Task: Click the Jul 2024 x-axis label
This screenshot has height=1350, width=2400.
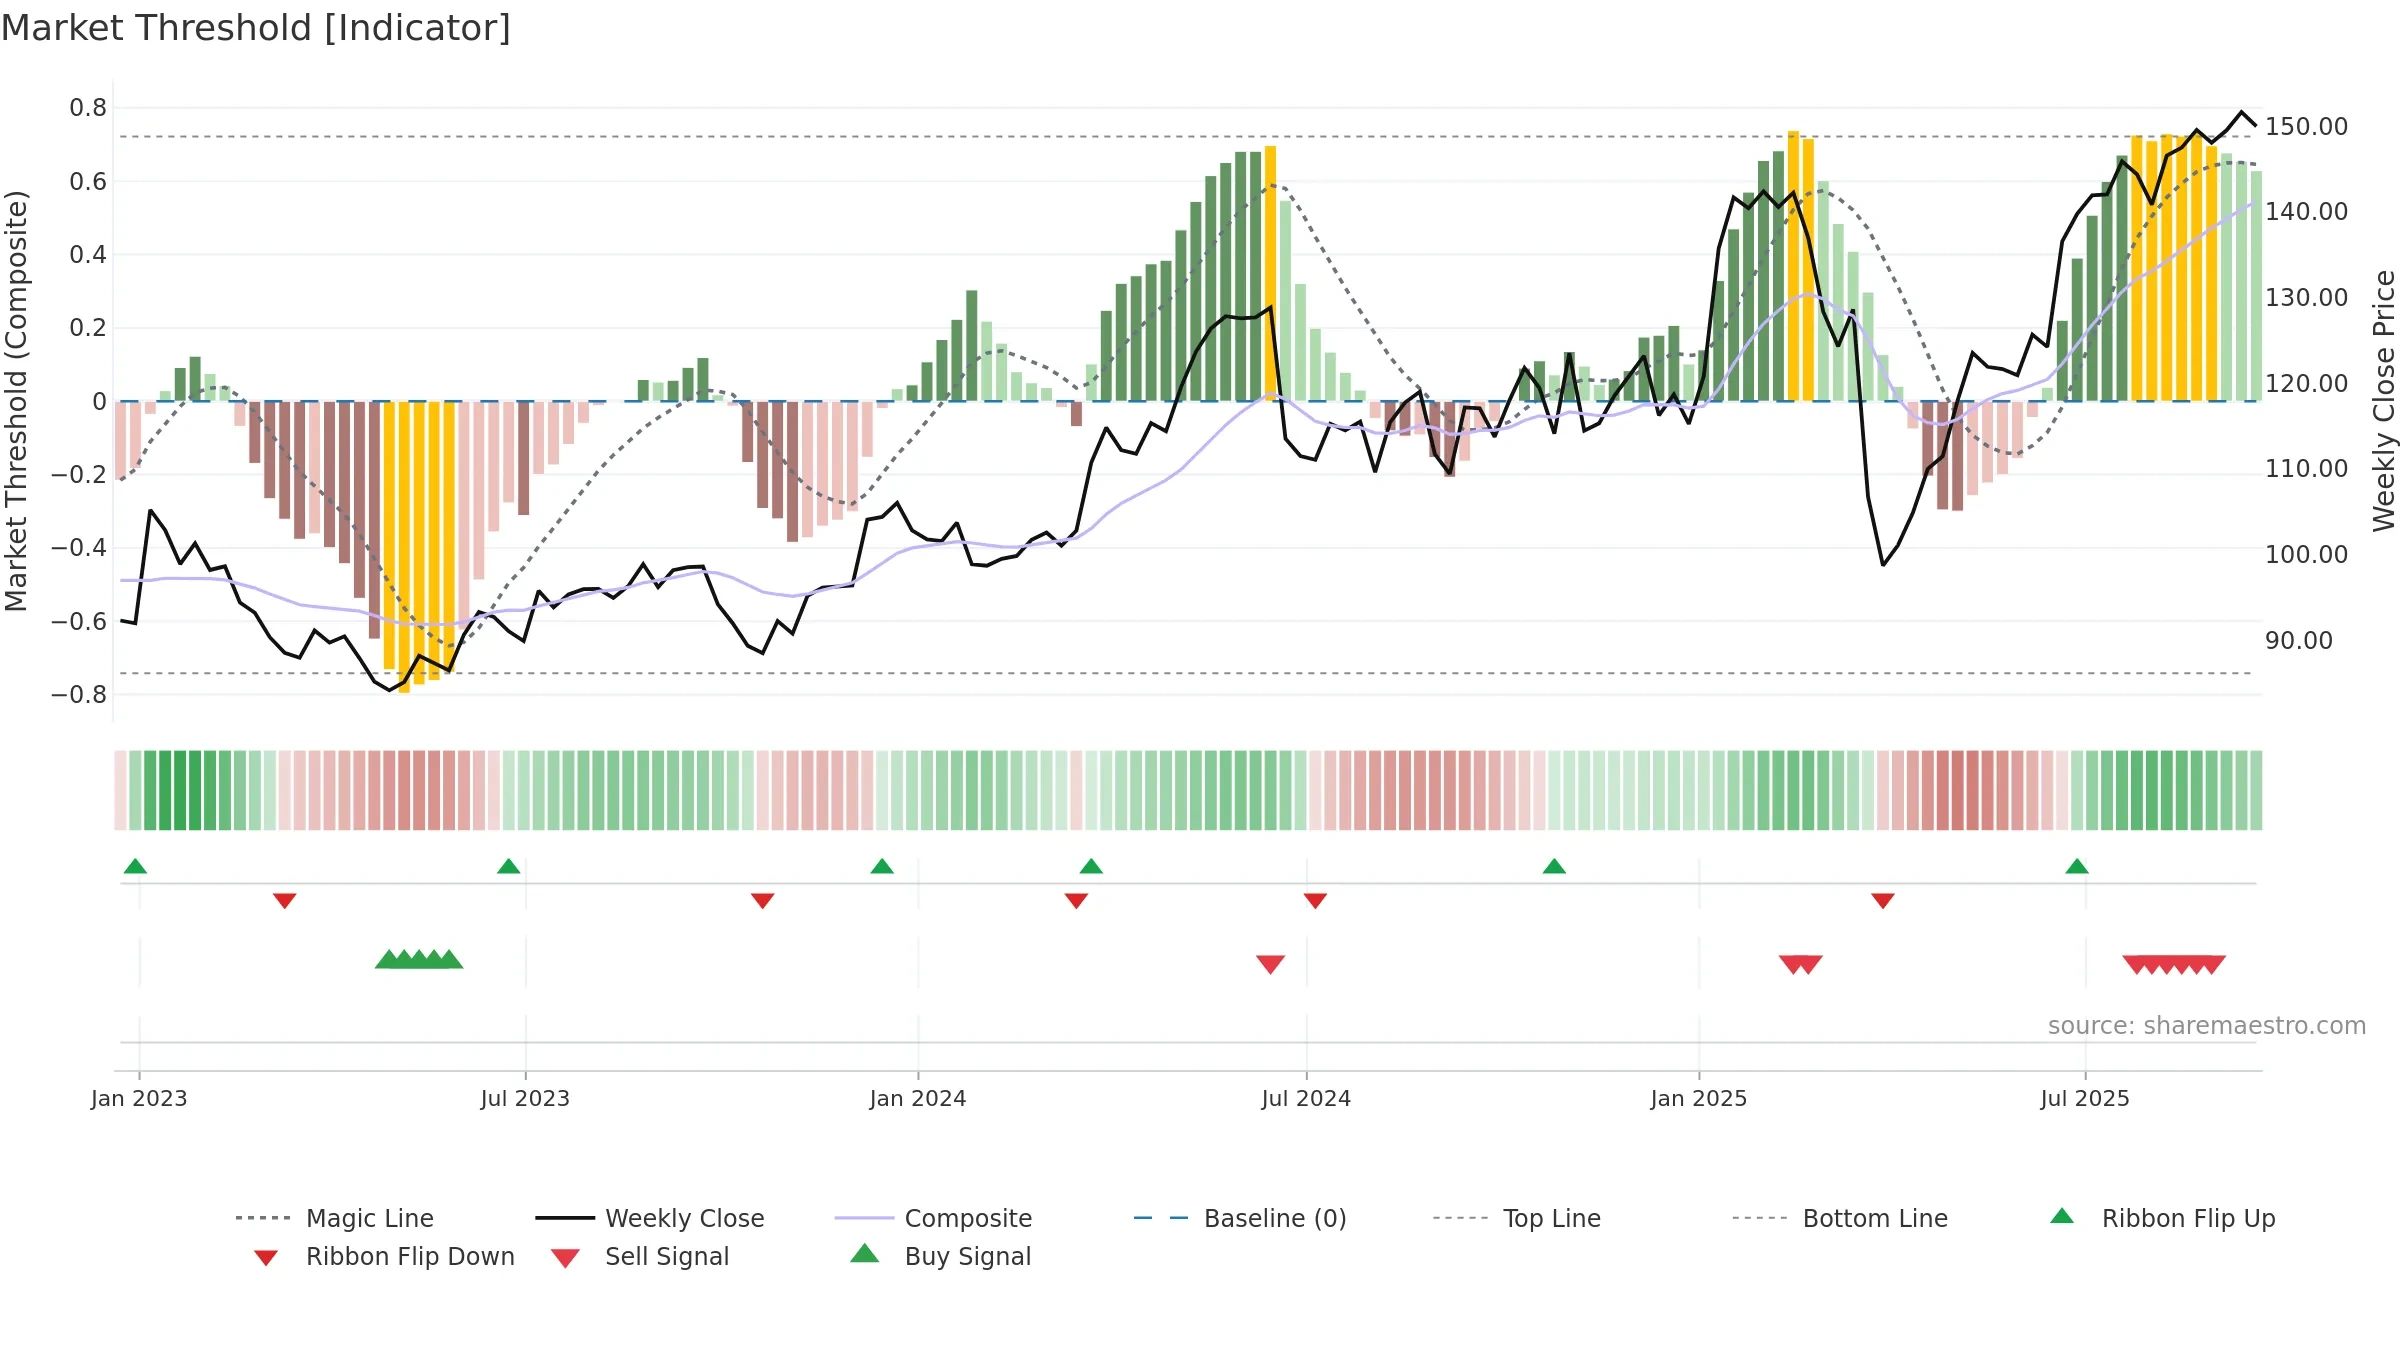Action: 1306,1098
